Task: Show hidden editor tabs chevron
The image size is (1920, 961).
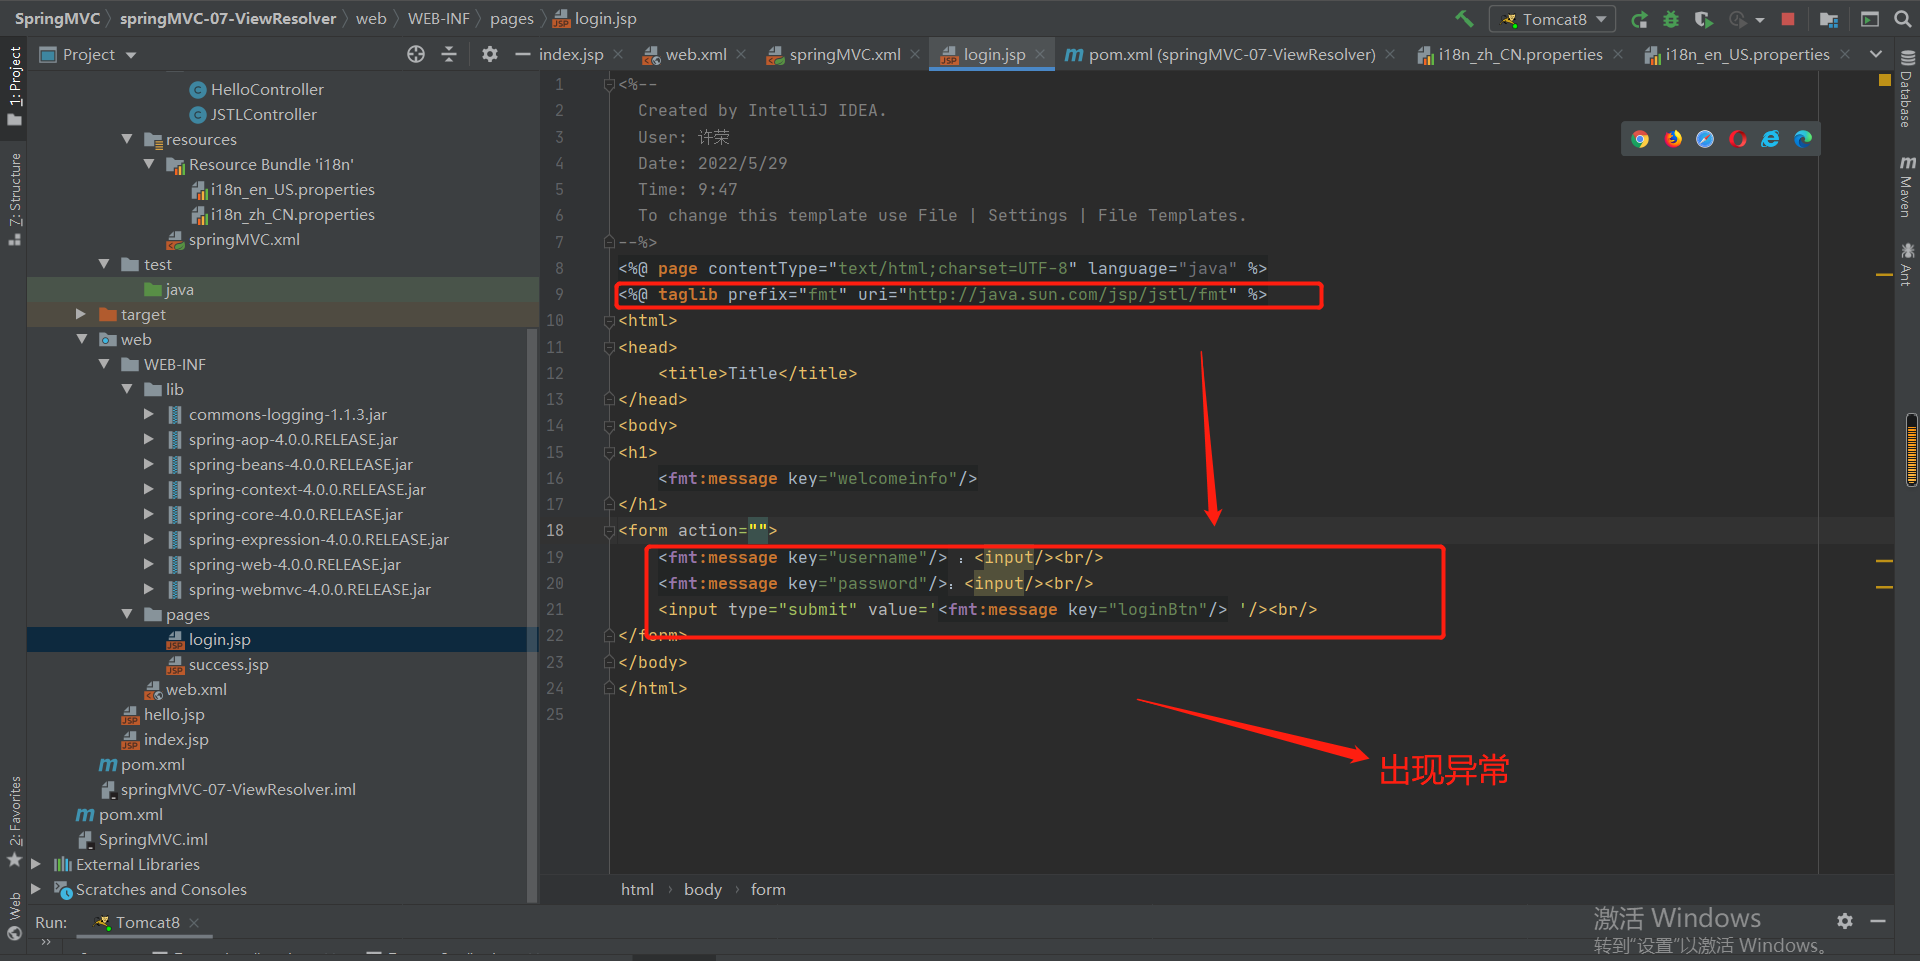Action: point(1876,54)
